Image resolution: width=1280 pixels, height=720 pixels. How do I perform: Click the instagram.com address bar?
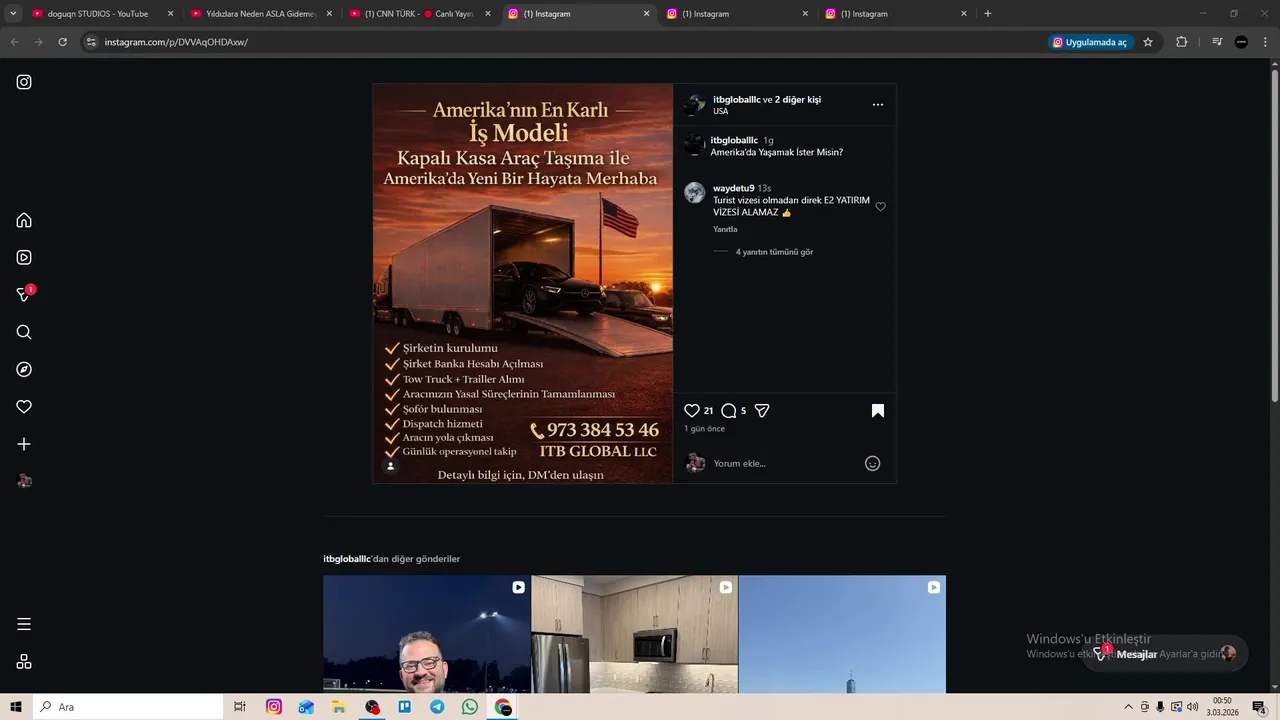click(x=560, y=42)
